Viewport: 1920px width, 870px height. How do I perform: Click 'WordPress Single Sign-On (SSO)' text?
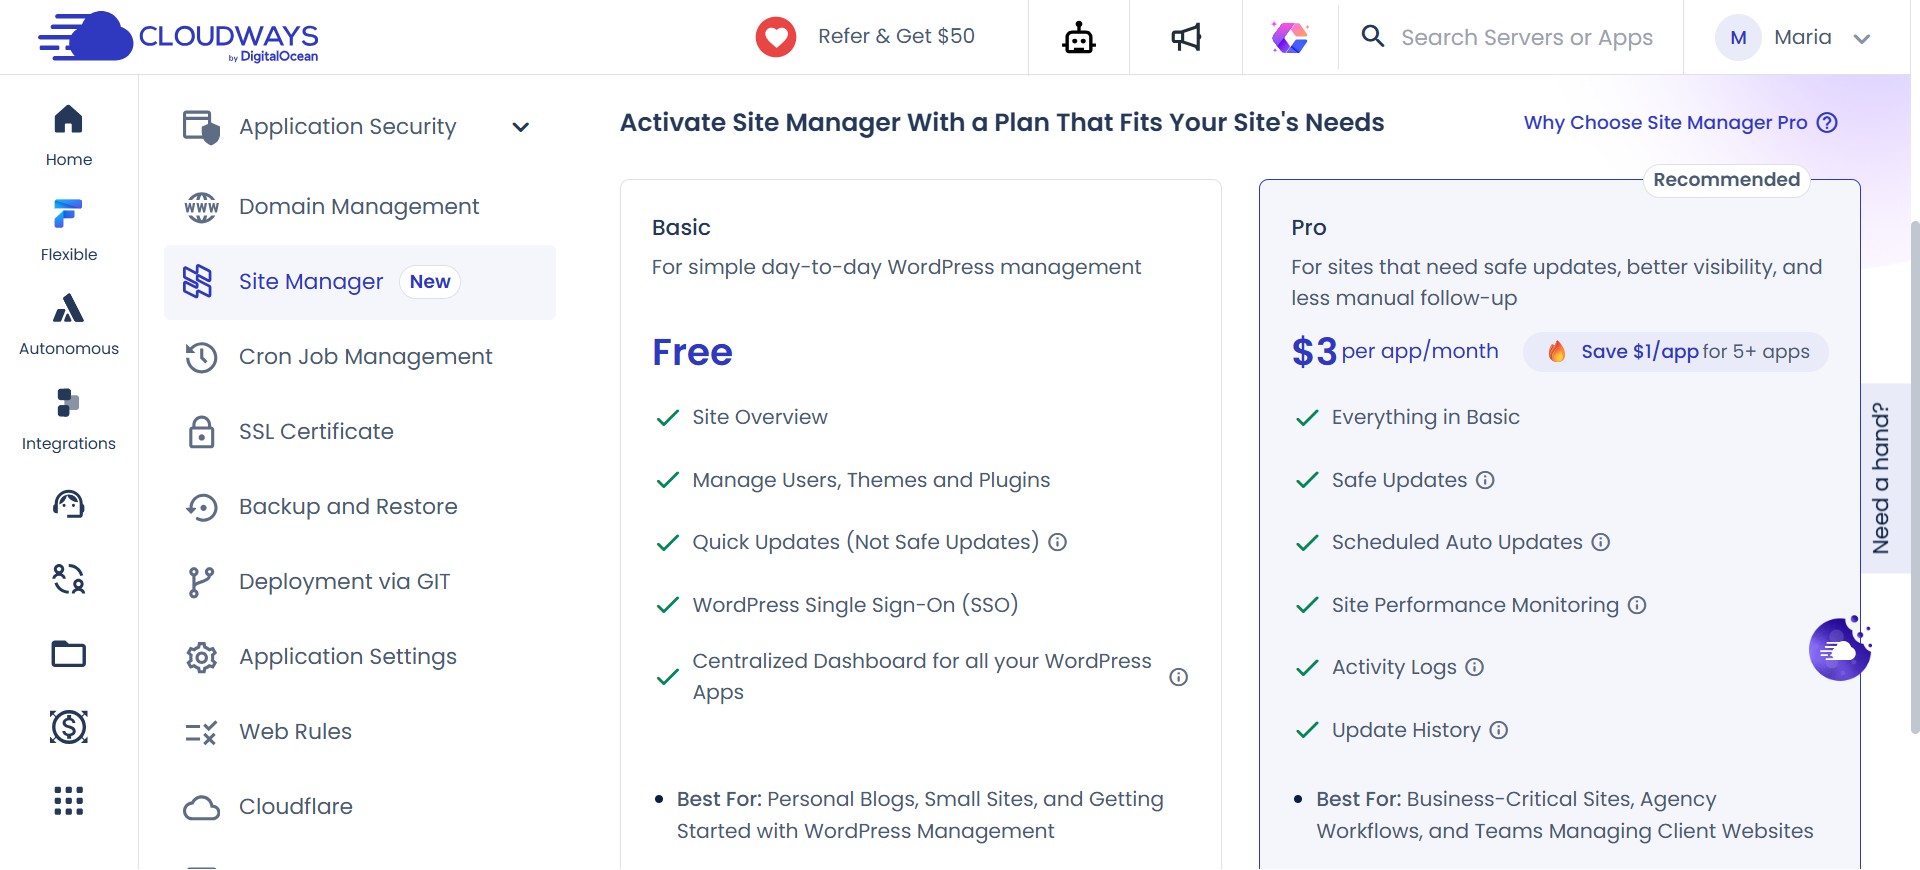pos(855,605)
